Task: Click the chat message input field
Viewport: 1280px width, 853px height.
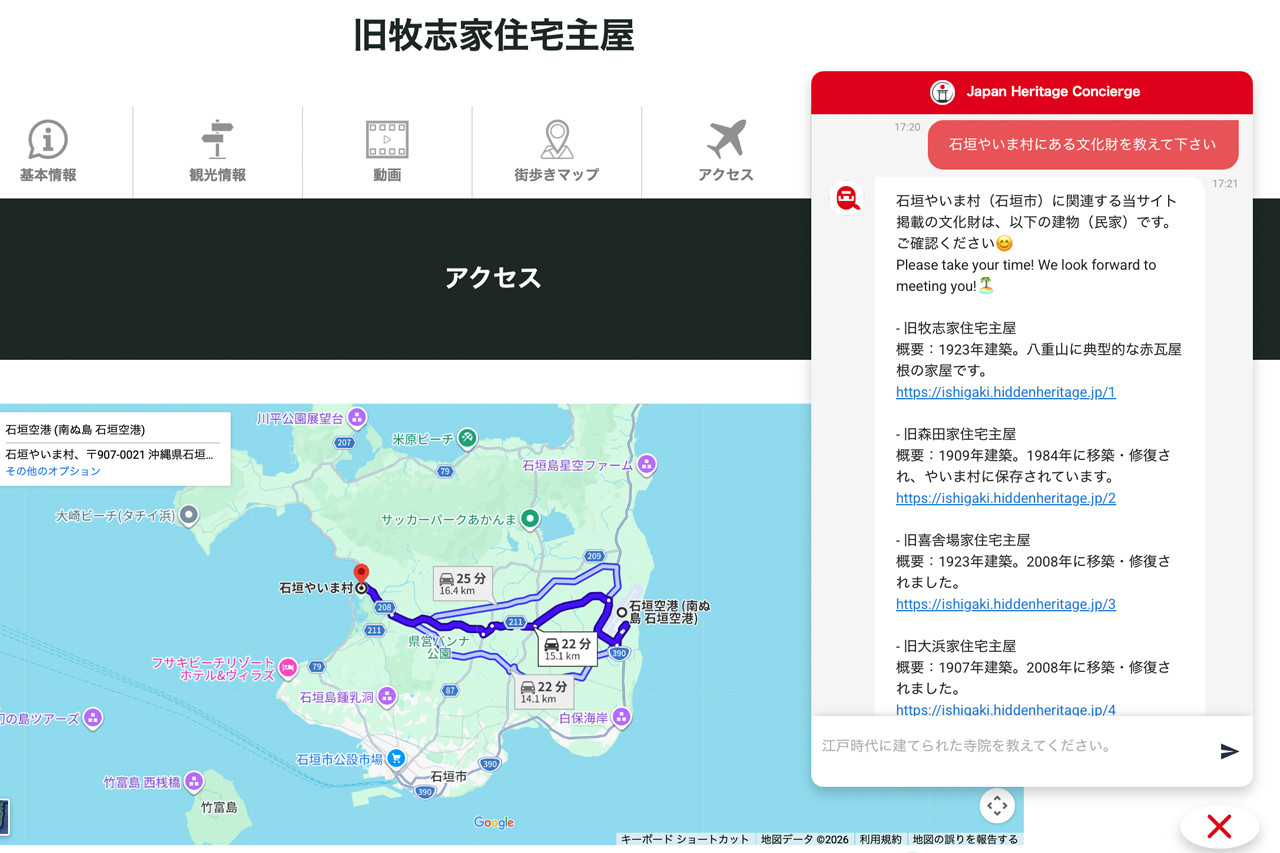Action: [1010, 746]
